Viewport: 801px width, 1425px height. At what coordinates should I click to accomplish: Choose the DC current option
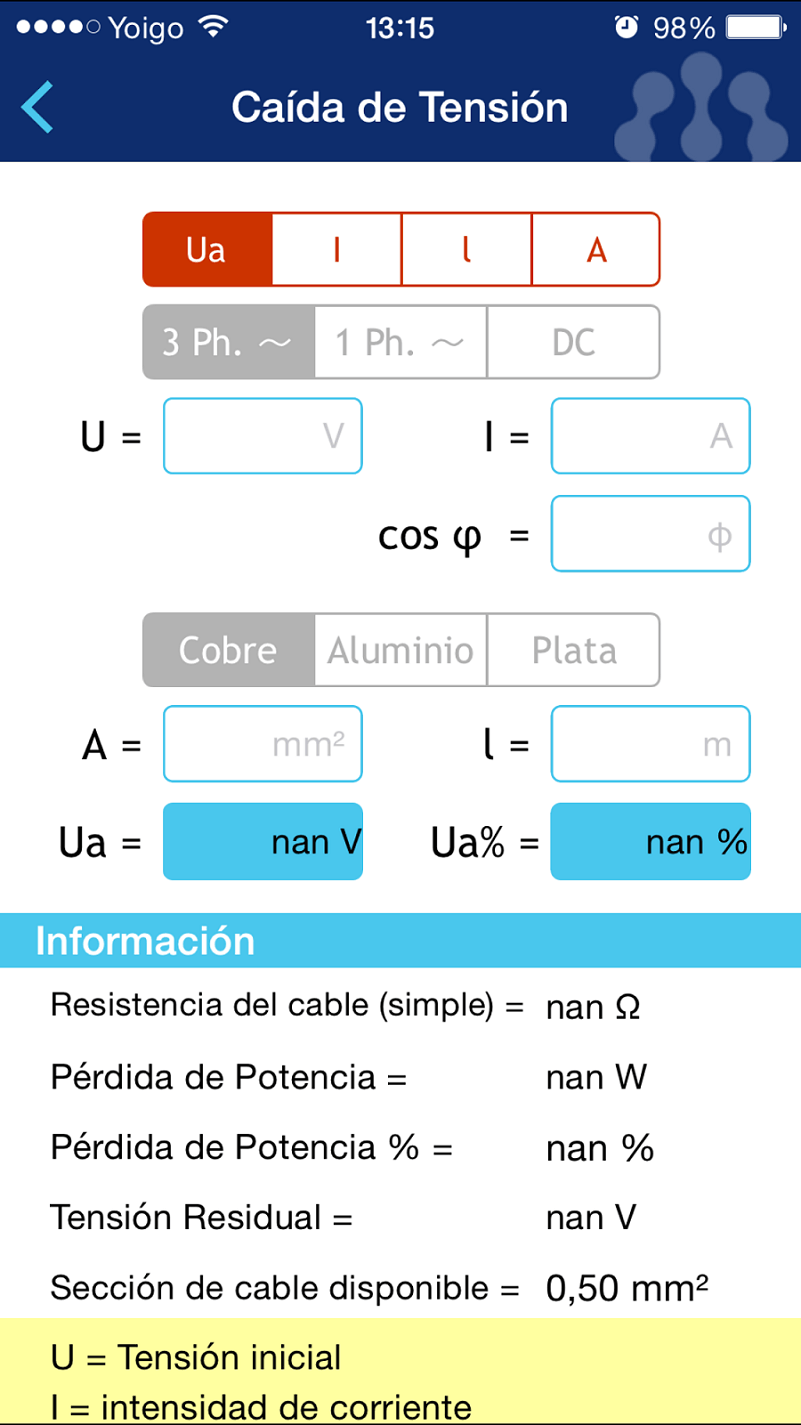(573, 342)
